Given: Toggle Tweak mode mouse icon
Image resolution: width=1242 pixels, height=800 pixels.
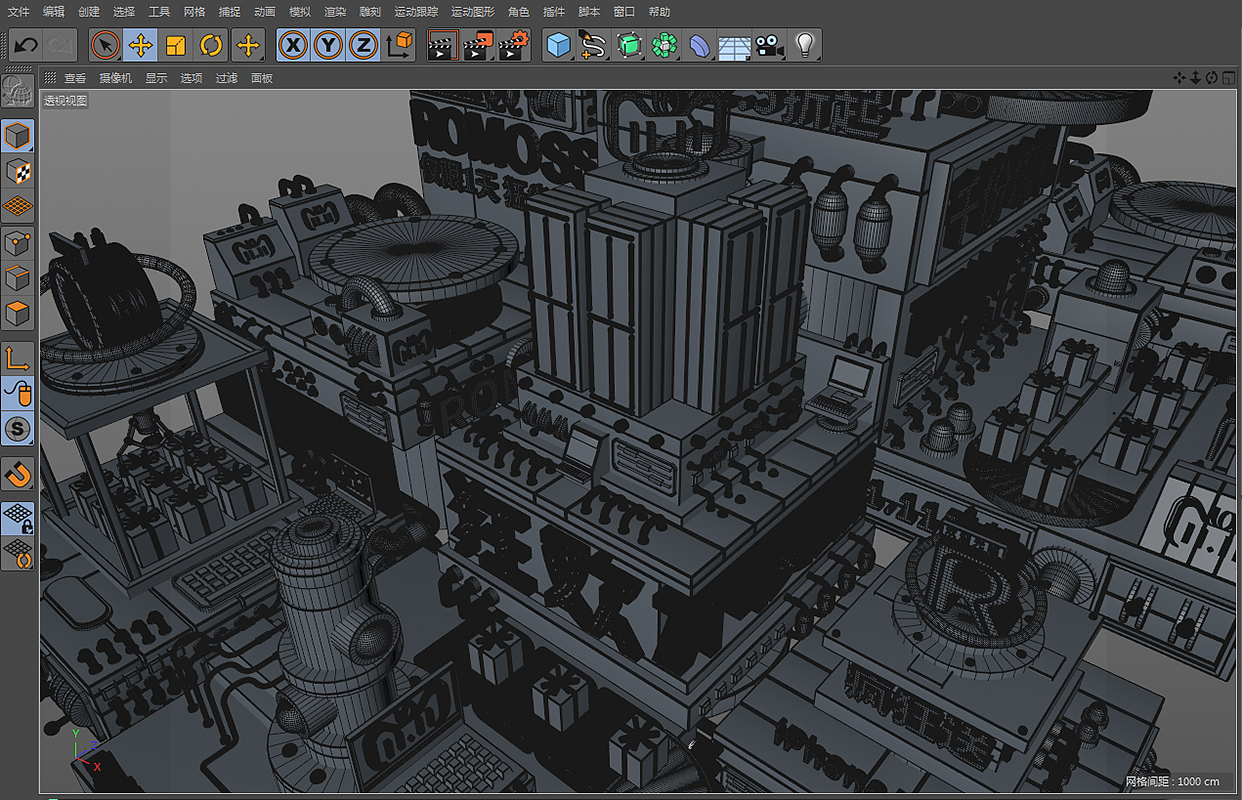Looking at the screenshot, I should [17, 393].
